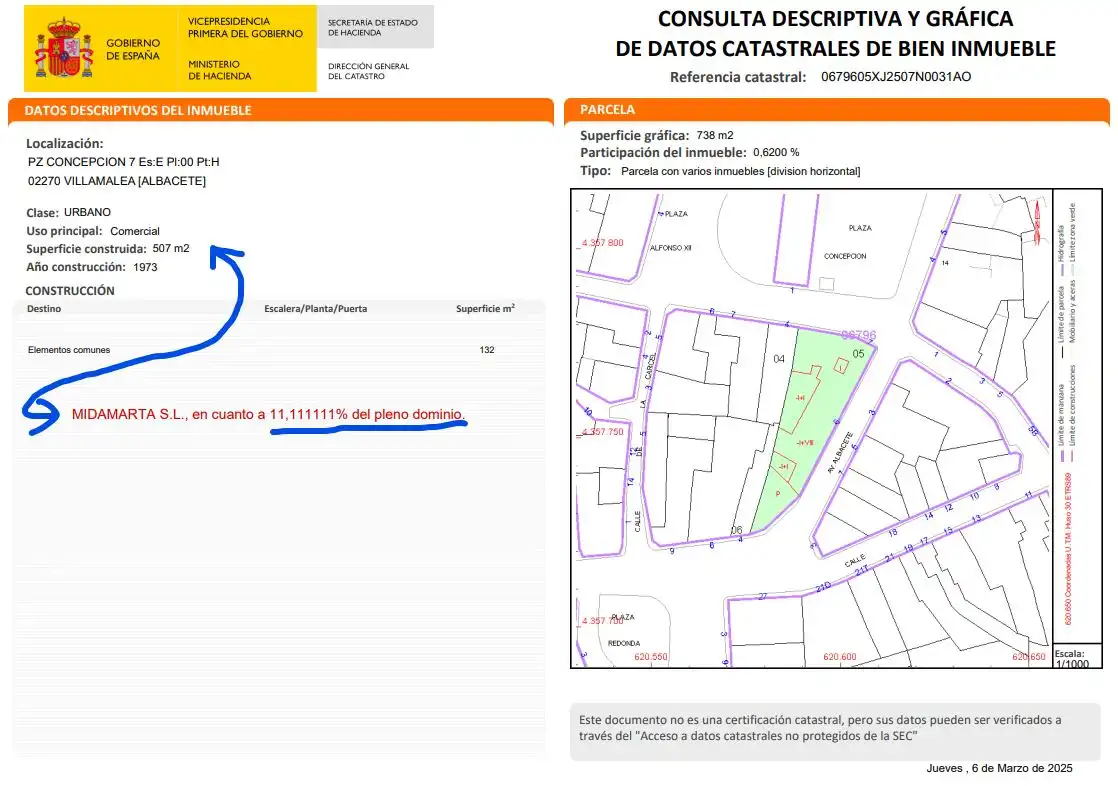The height and width of the screenshot is (786, 1118).
Task: Click the date 'Jueves , 6 de Marzo de 2025'
Action: pyautogui.click(x=999, y=768)
